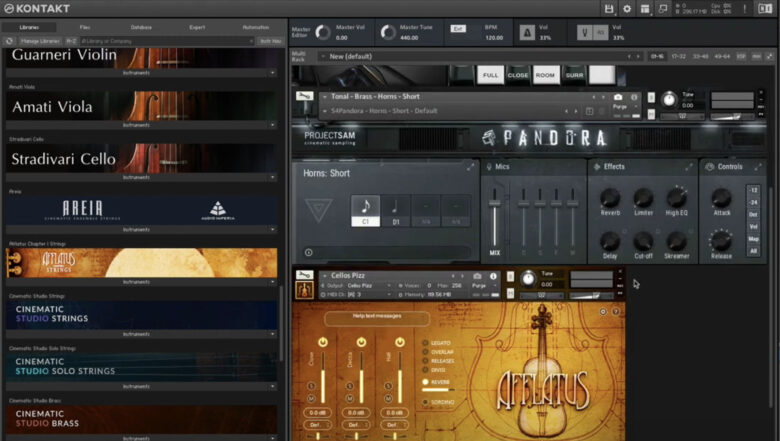Expand the Controls panel arrow icon
The image size is (780, 441).
[758, 168]
